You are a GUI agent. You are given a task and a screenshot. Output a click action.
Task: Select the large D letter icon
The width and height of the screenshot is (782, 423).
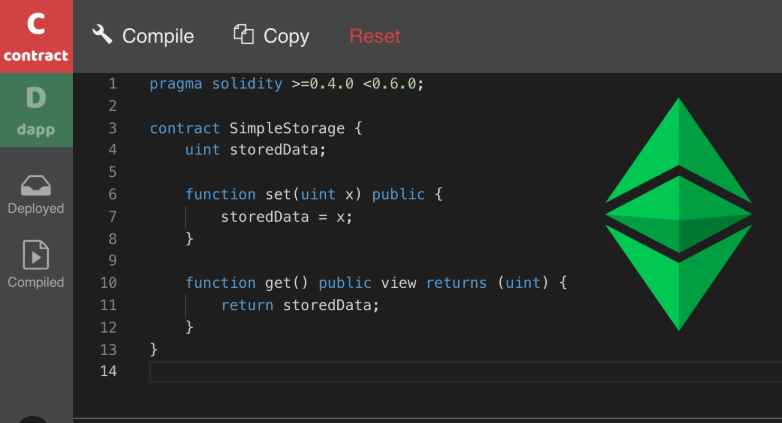coord(36,98)
